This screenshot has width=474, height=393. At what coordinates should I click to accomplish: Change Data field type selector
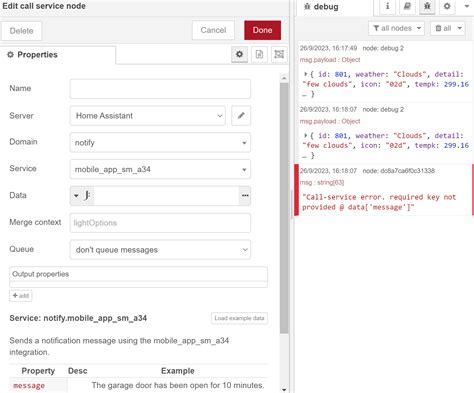pos(82,196)
